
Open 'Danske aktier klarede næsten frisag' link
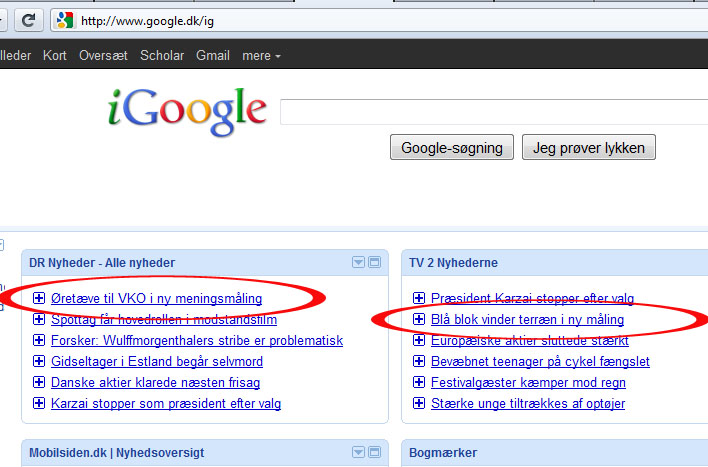(155, 383)
